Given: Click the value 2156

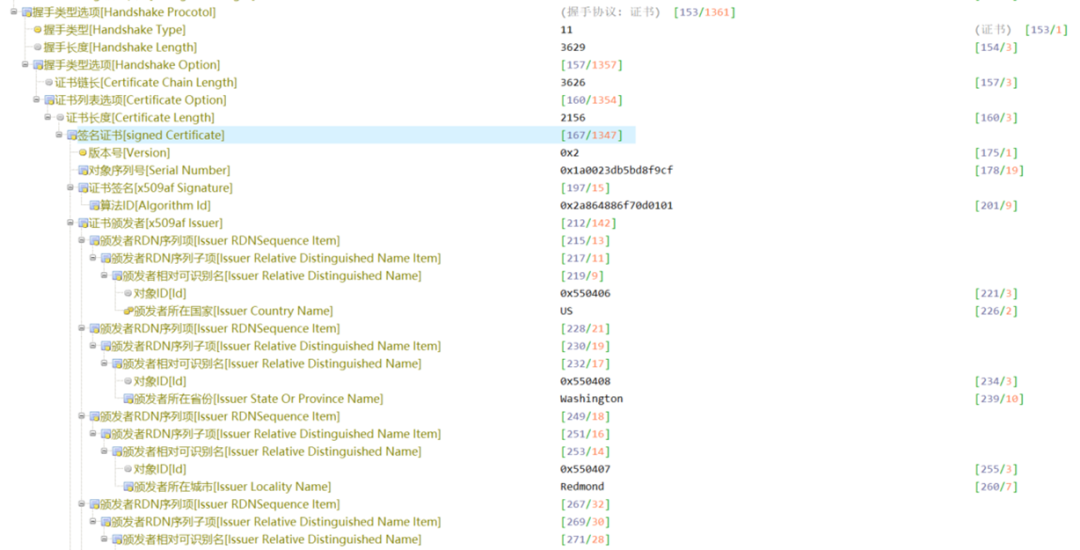Looking at the screenshot, I should (572, 118).
